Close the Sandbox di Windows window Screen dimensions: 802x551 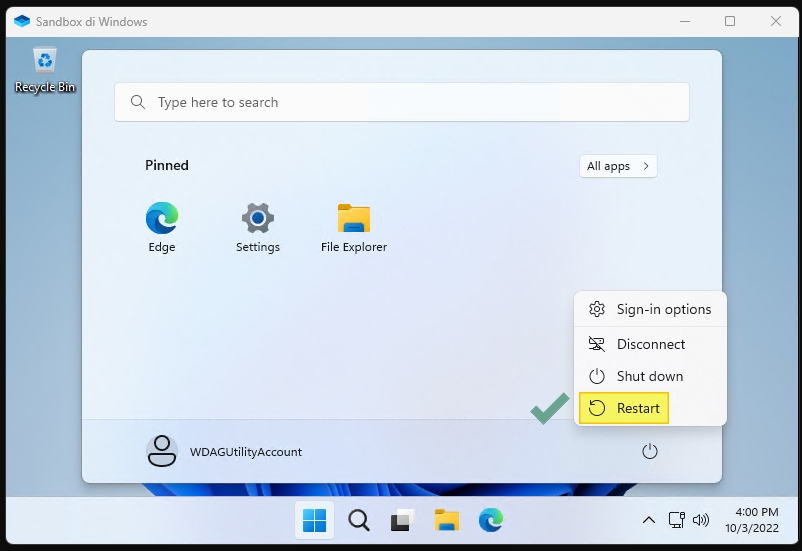[x=775, y=21]
